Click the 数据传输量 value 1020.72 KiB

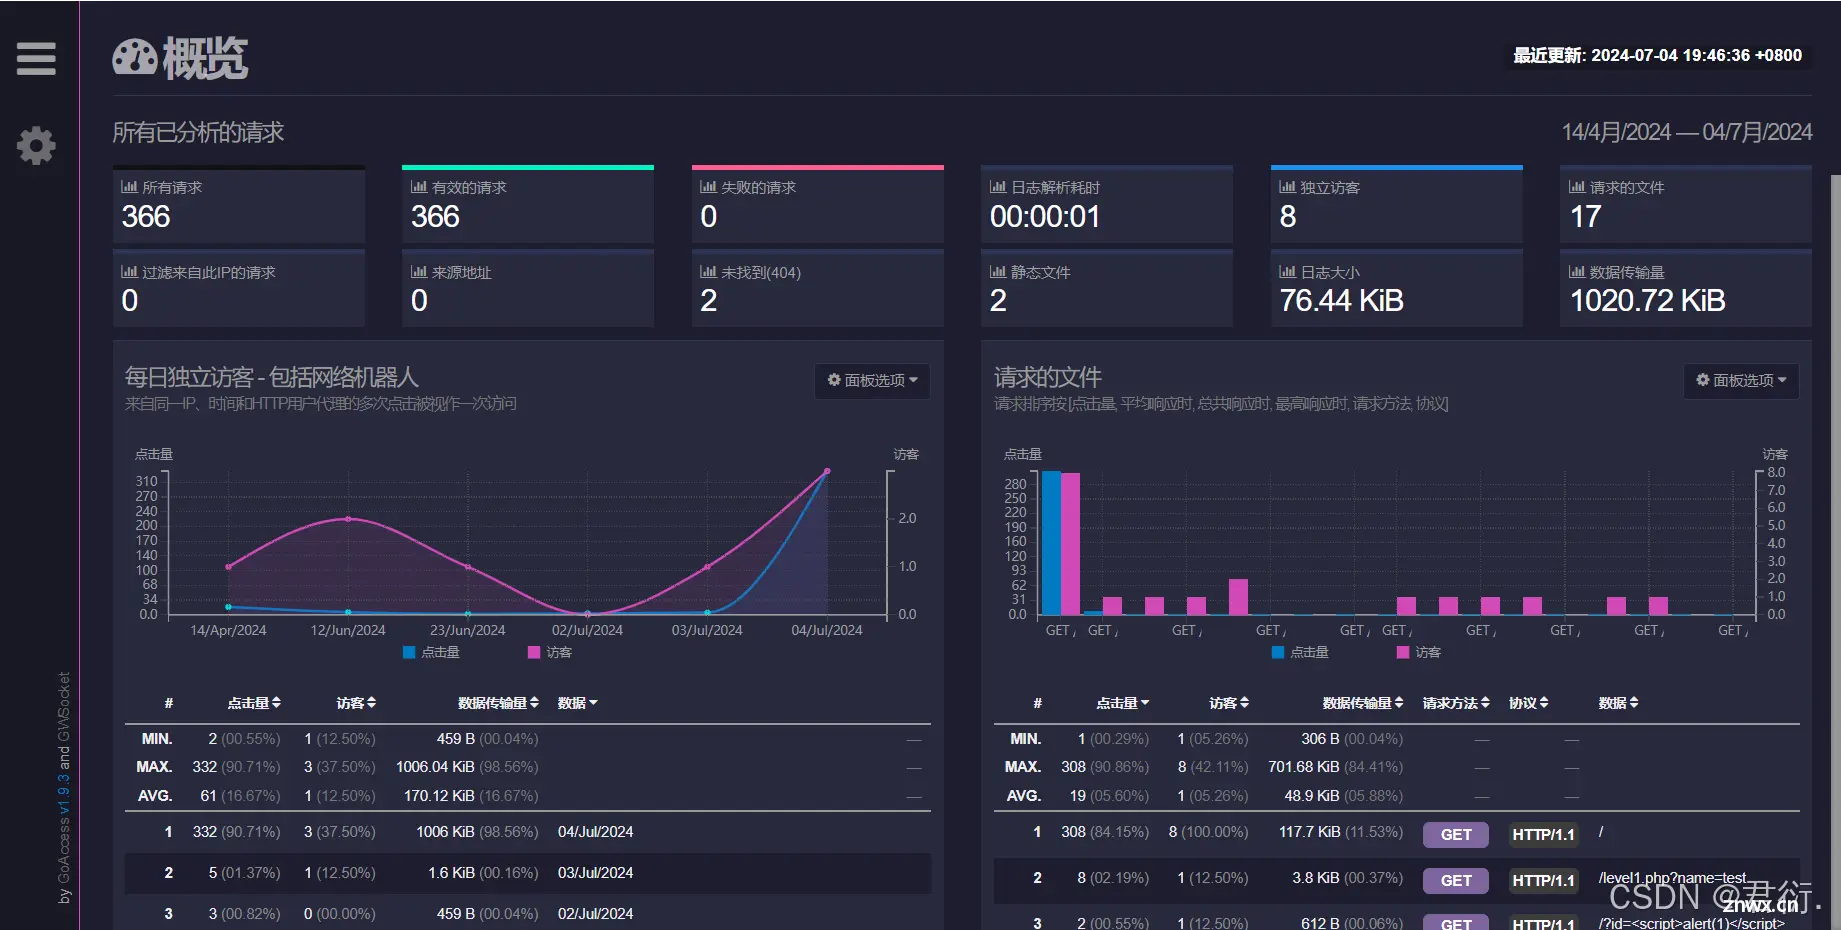pyautogui.click(x=1647, y=301)
